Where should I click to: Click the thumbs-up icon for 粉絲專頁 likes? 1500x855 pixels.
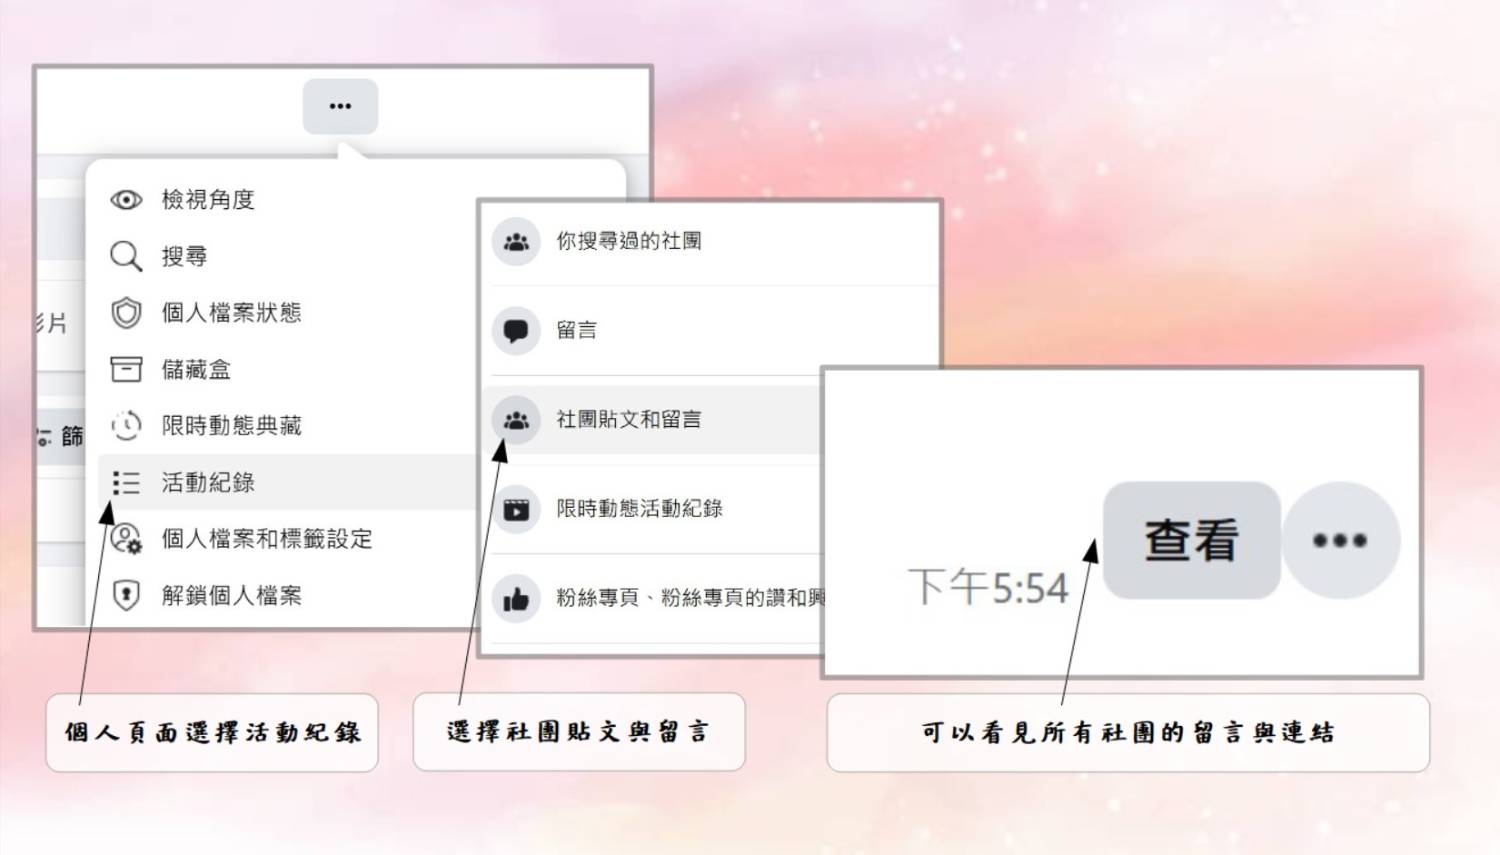click(516, 598)
